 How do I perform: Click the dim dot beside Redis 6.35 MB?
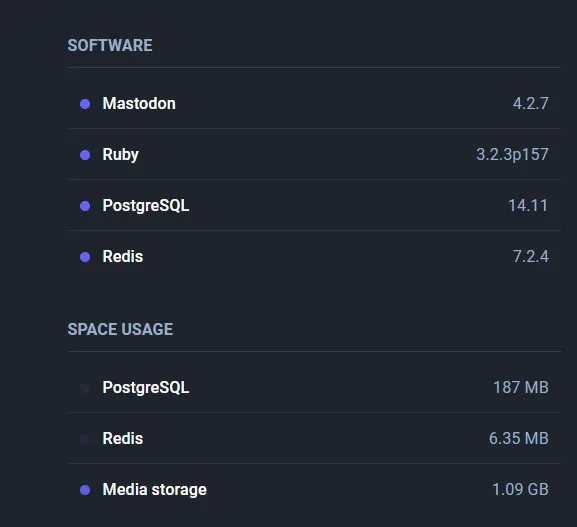pyautogui.click(x=85, y=439)
